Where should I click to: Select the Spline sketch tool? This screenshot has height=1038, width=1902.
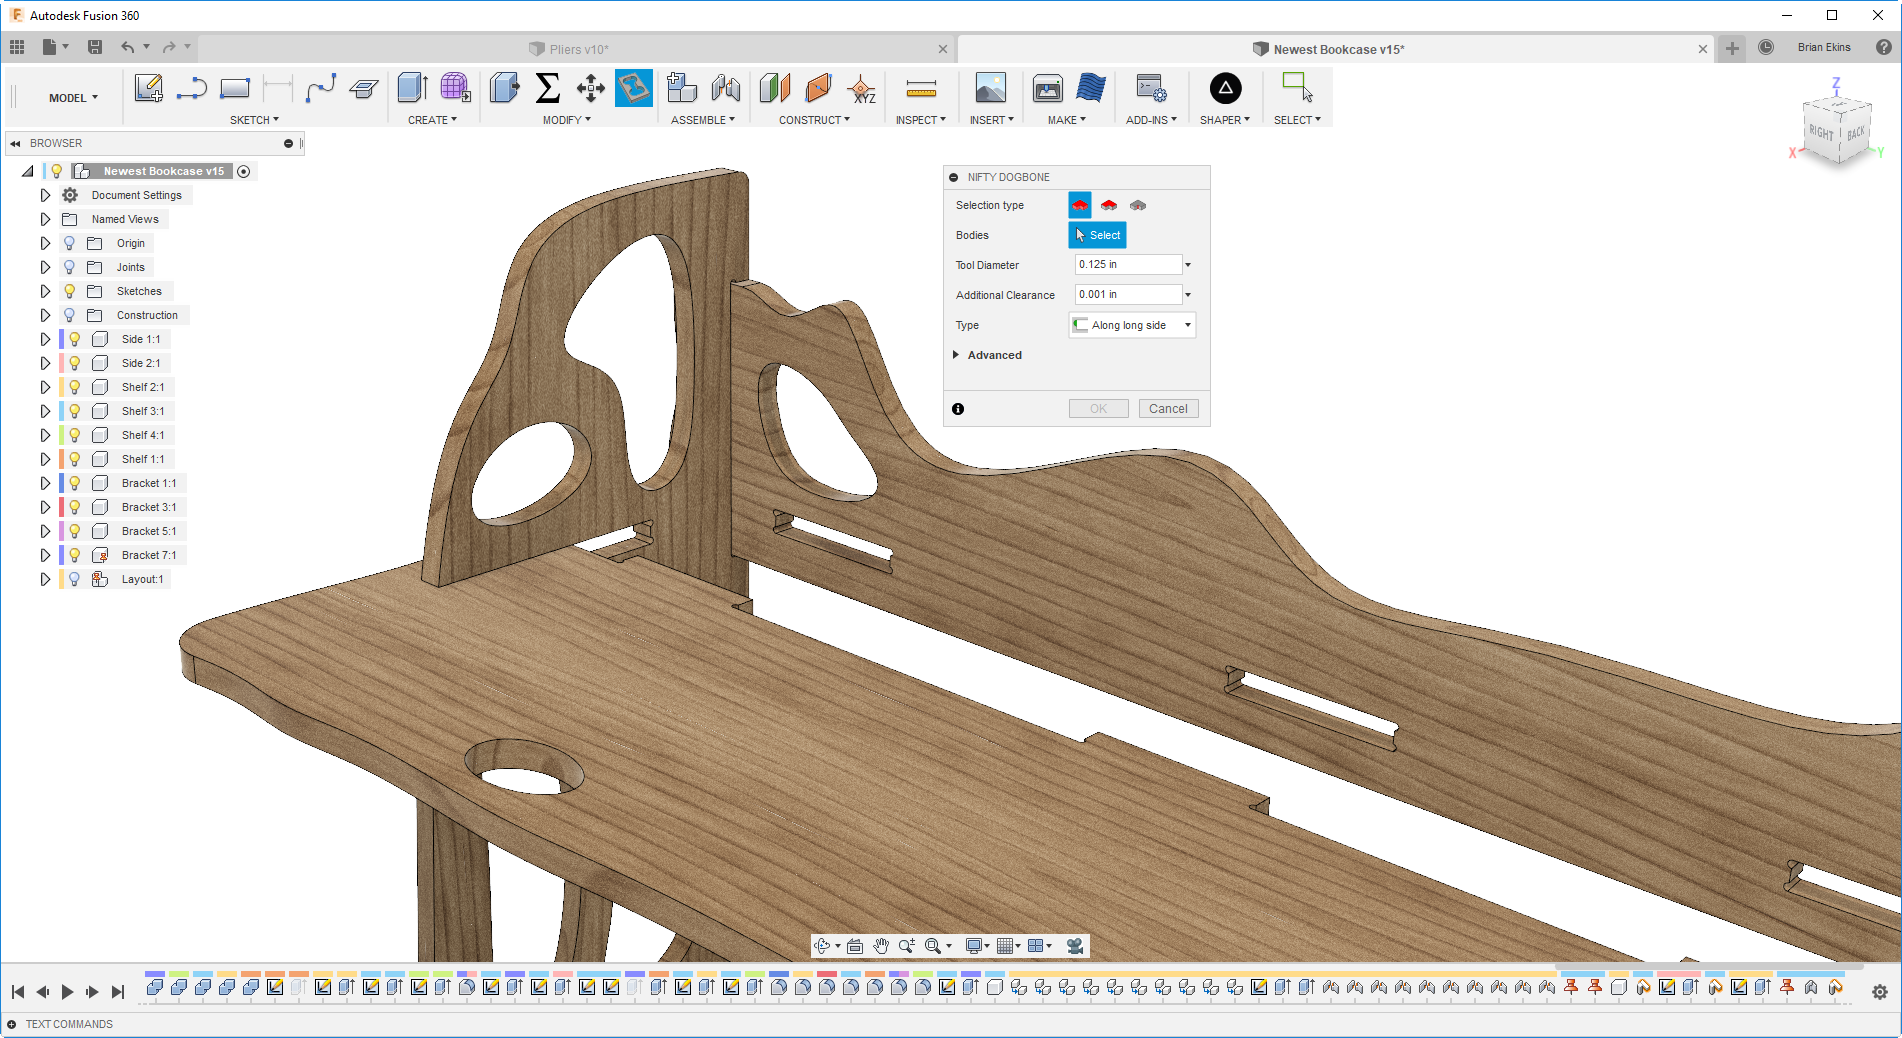click(320, 89)
